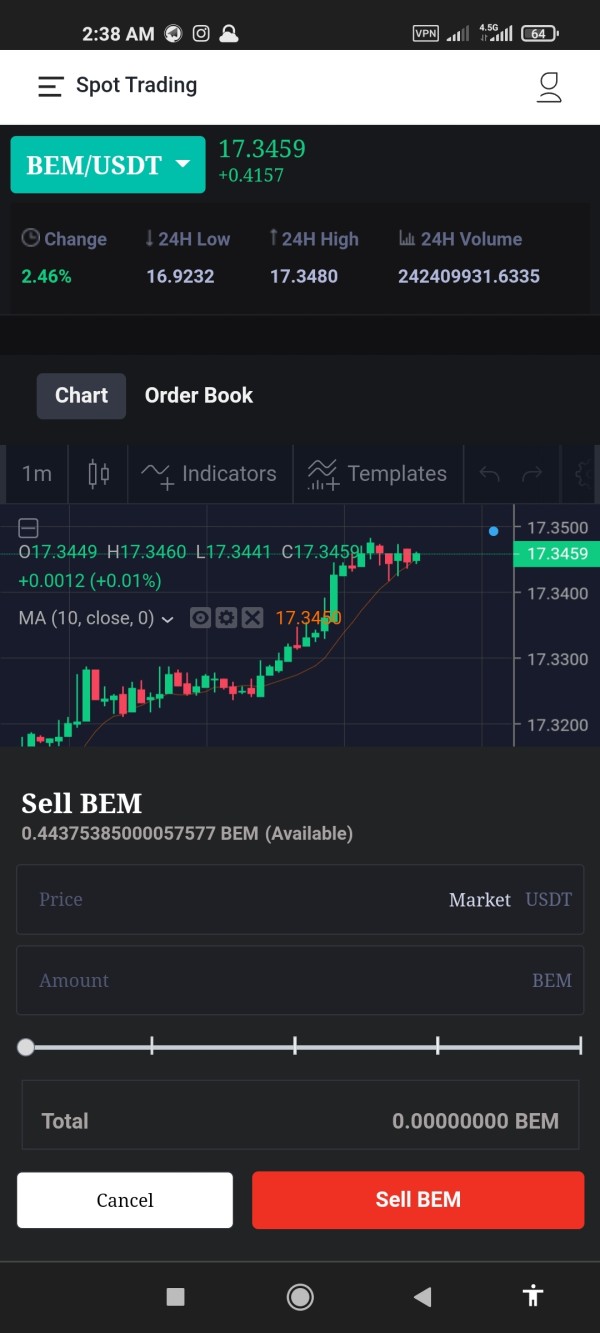Open the hamburger menu next to Spot Trading
This screenshot has width=600, height=1333.
50,87
